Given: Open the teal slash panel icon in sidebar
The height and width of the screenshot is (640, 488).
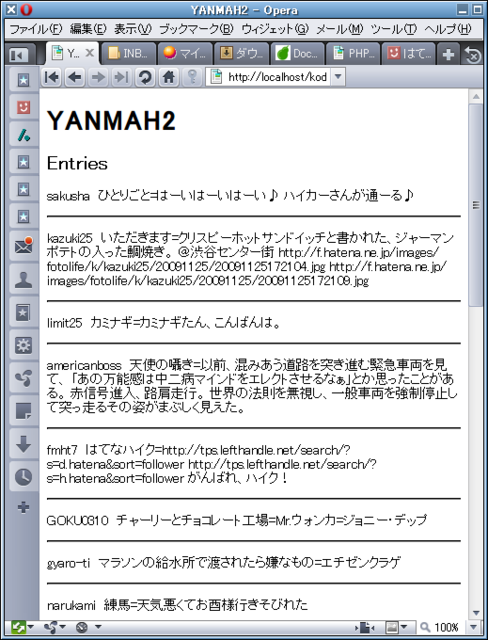Looking at the screenshot, I should click(23, 134).
